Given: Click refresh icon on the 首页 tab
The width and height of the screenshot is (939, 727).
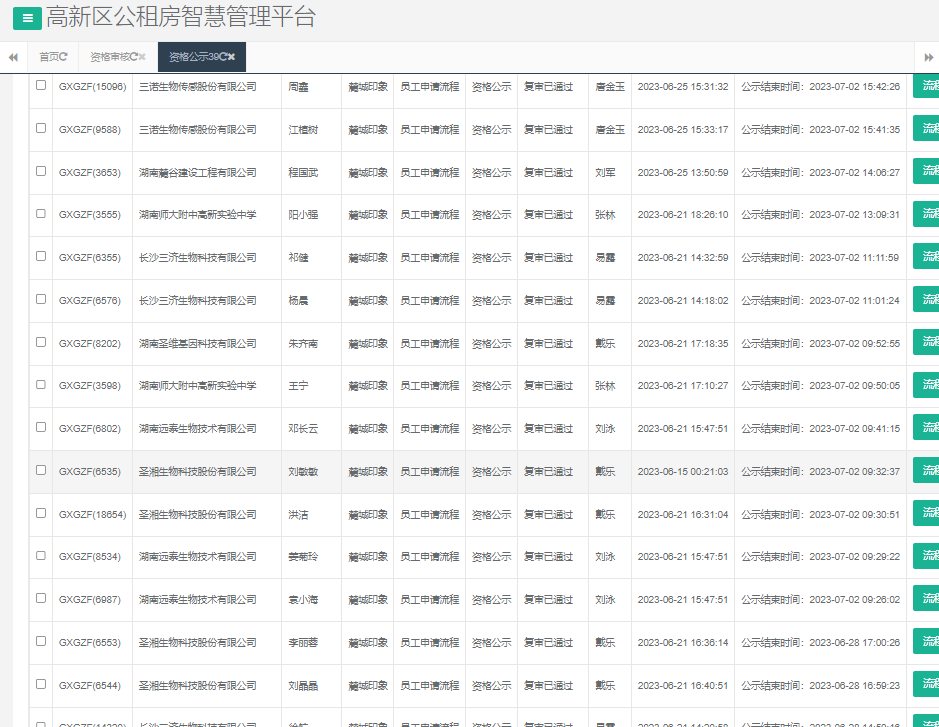Looking at the screenshot, I should click(64, 57).
